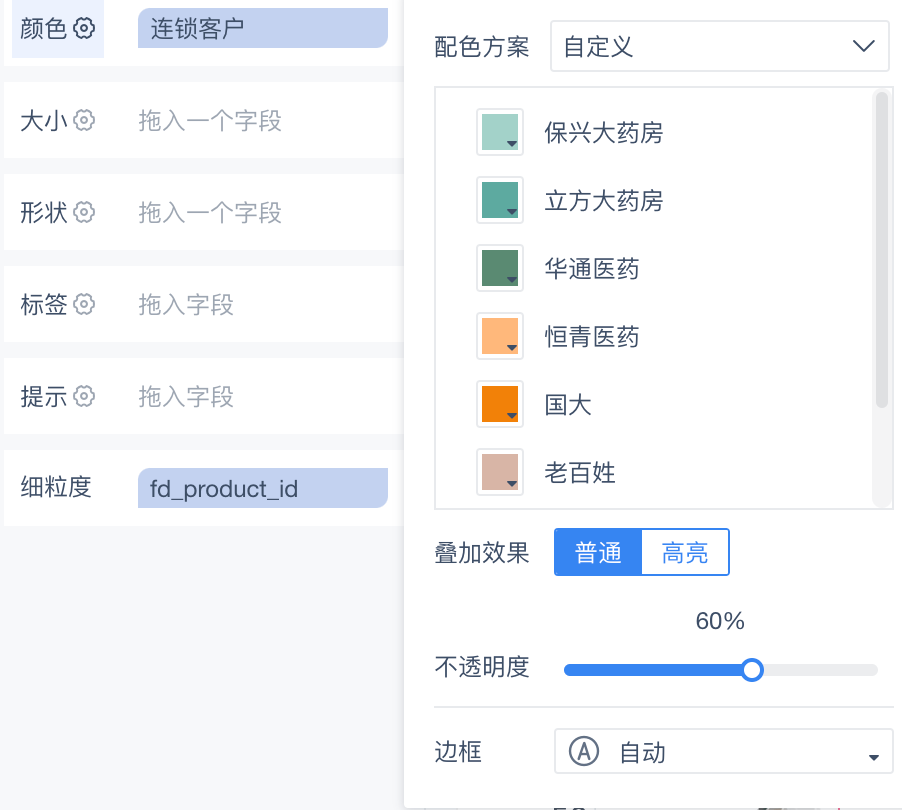Open color picker for 立方大药房
Image resolution: width=902 pixels, height=810 pixels.
[x=500, y=200]
